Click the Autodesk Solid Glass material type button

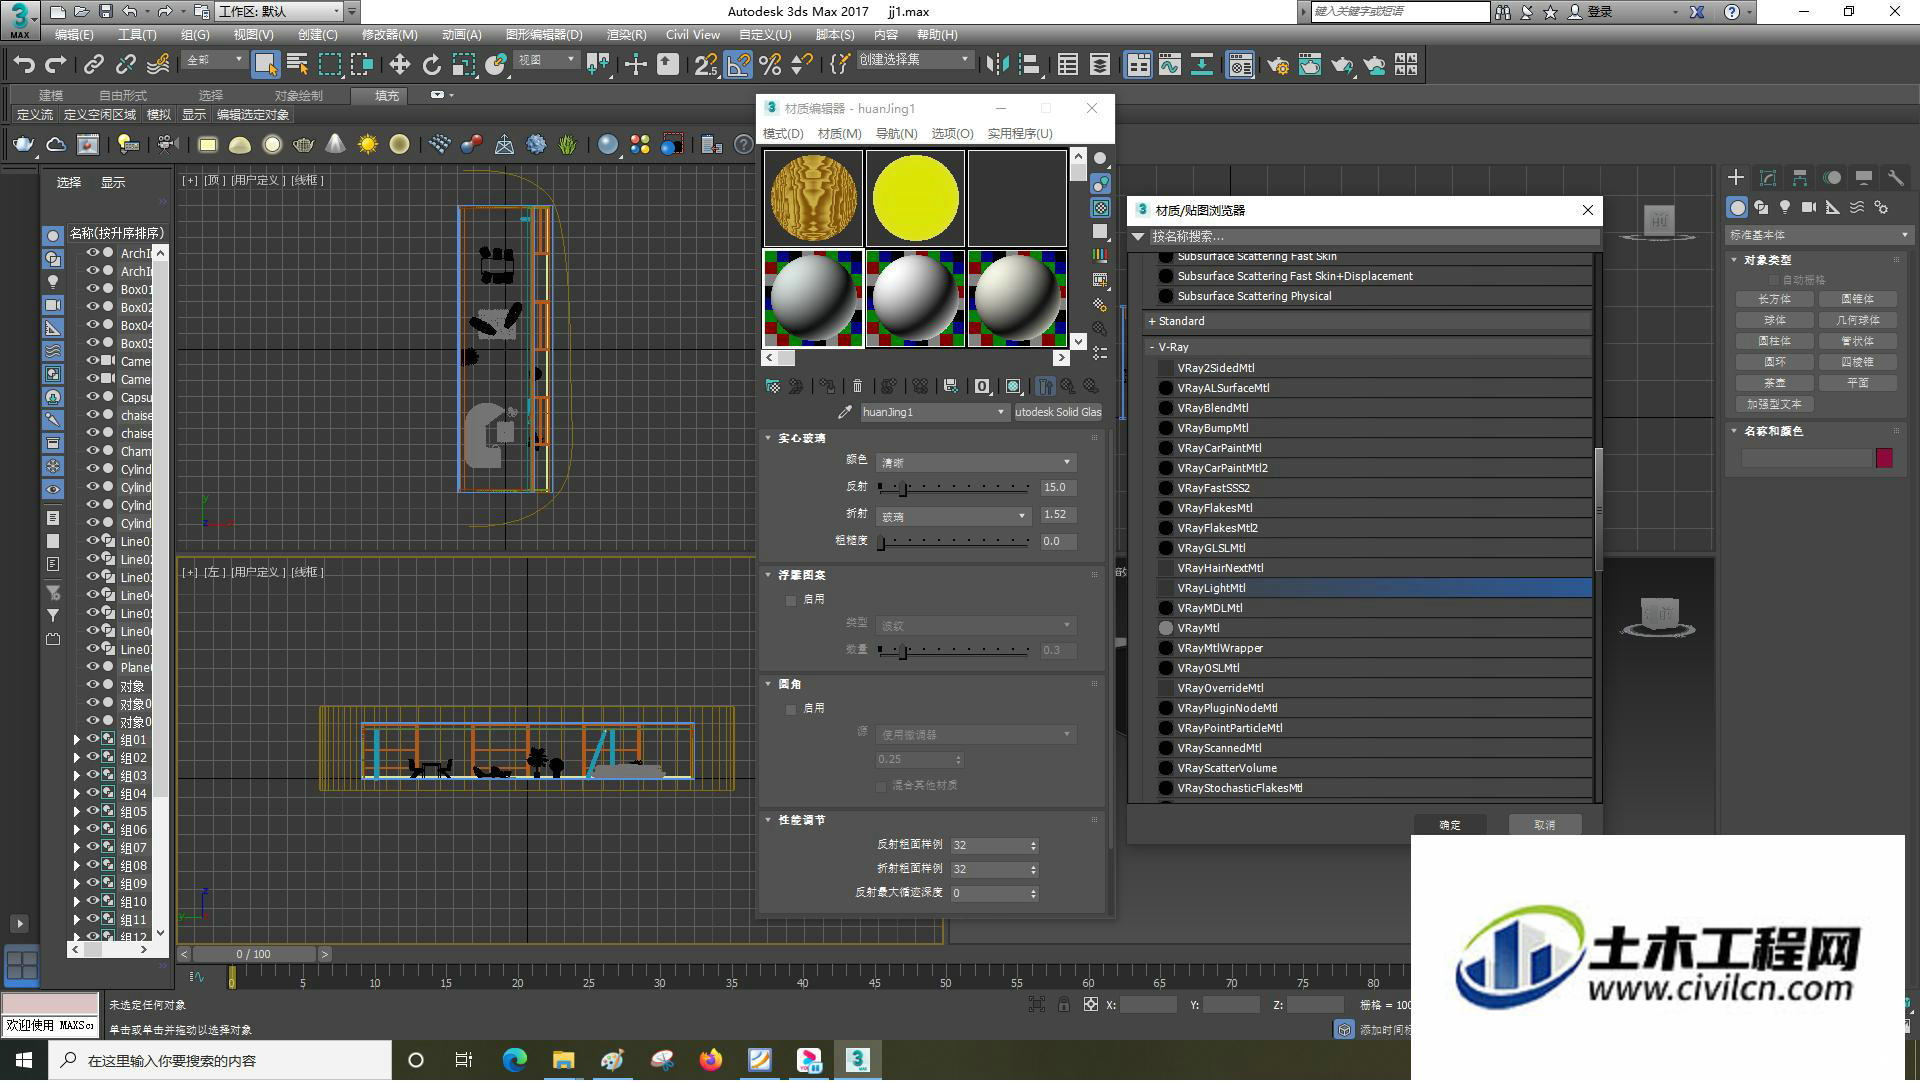pyautogui.click(x=1058, y=412)
